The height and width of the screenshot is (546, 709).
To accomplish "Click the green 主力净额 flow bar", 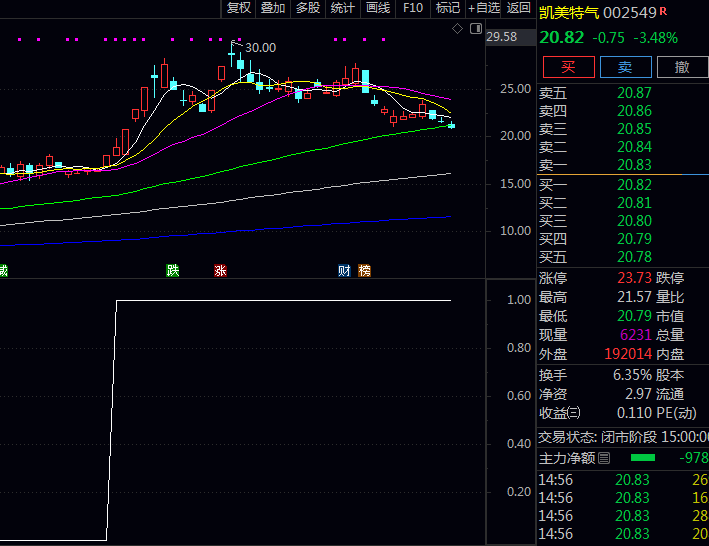I will (x=643, y=458).
